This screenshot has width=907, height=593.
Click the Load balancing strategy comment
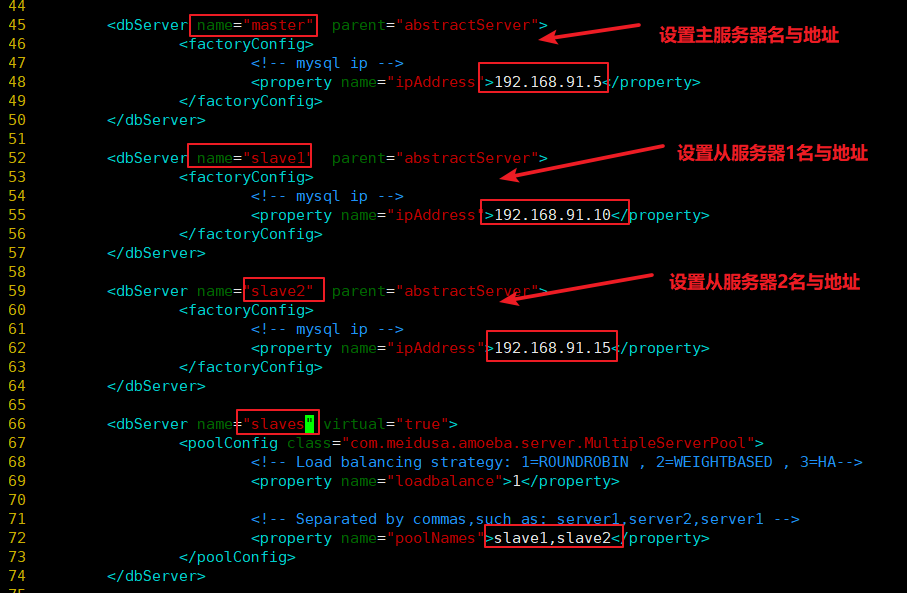(x=556, y=462)
